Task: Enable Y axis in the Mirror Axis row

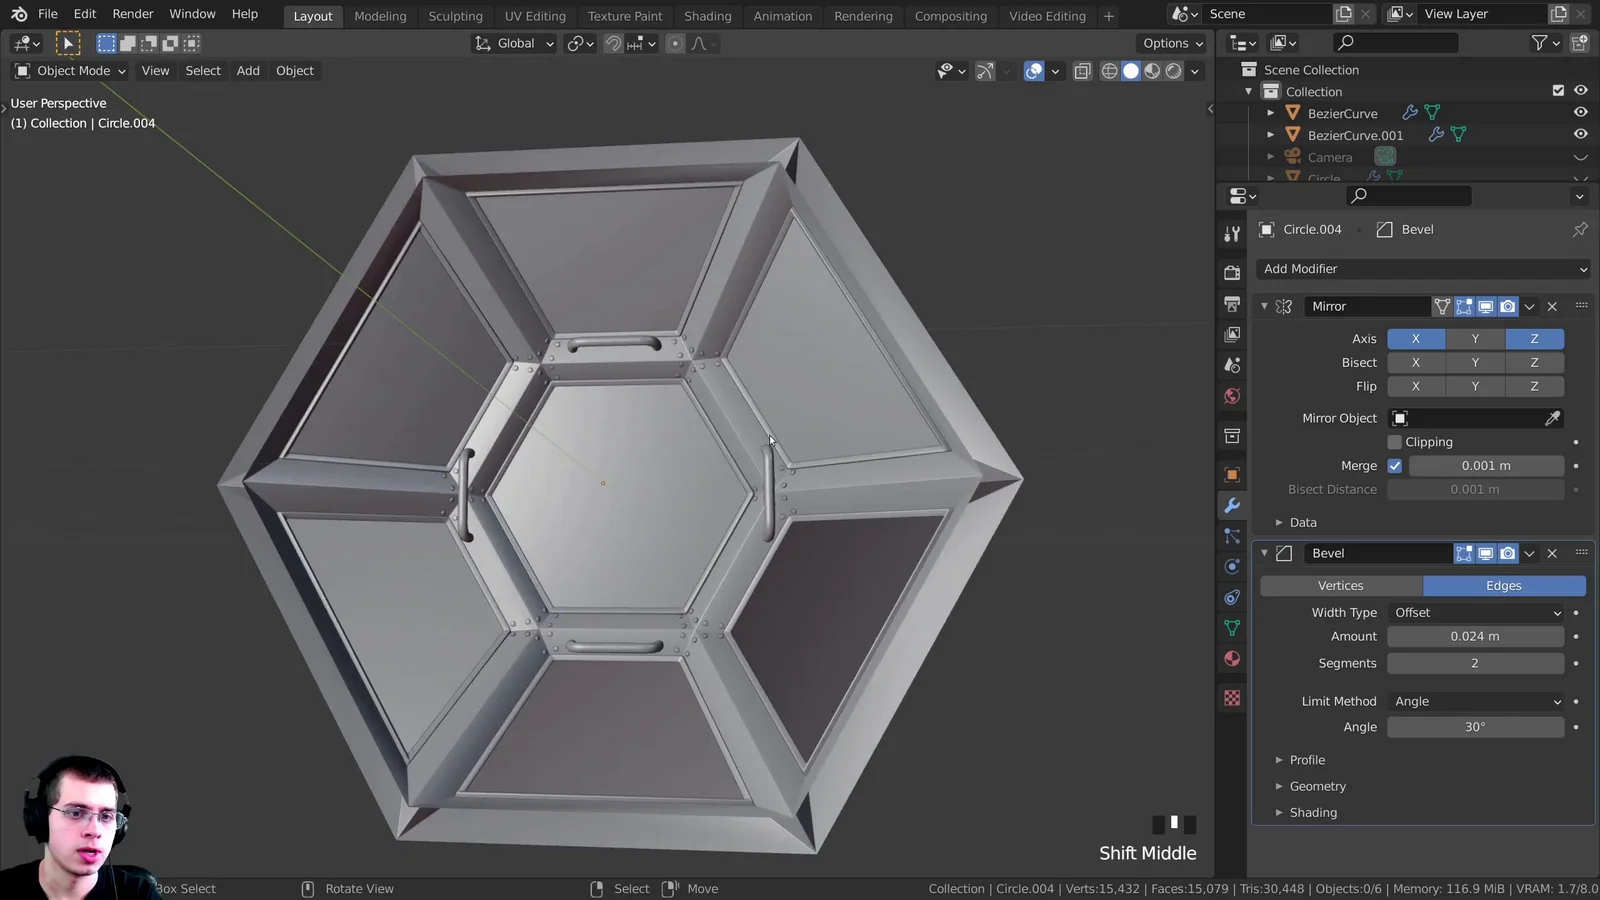Action: [x=1475, y=339]
